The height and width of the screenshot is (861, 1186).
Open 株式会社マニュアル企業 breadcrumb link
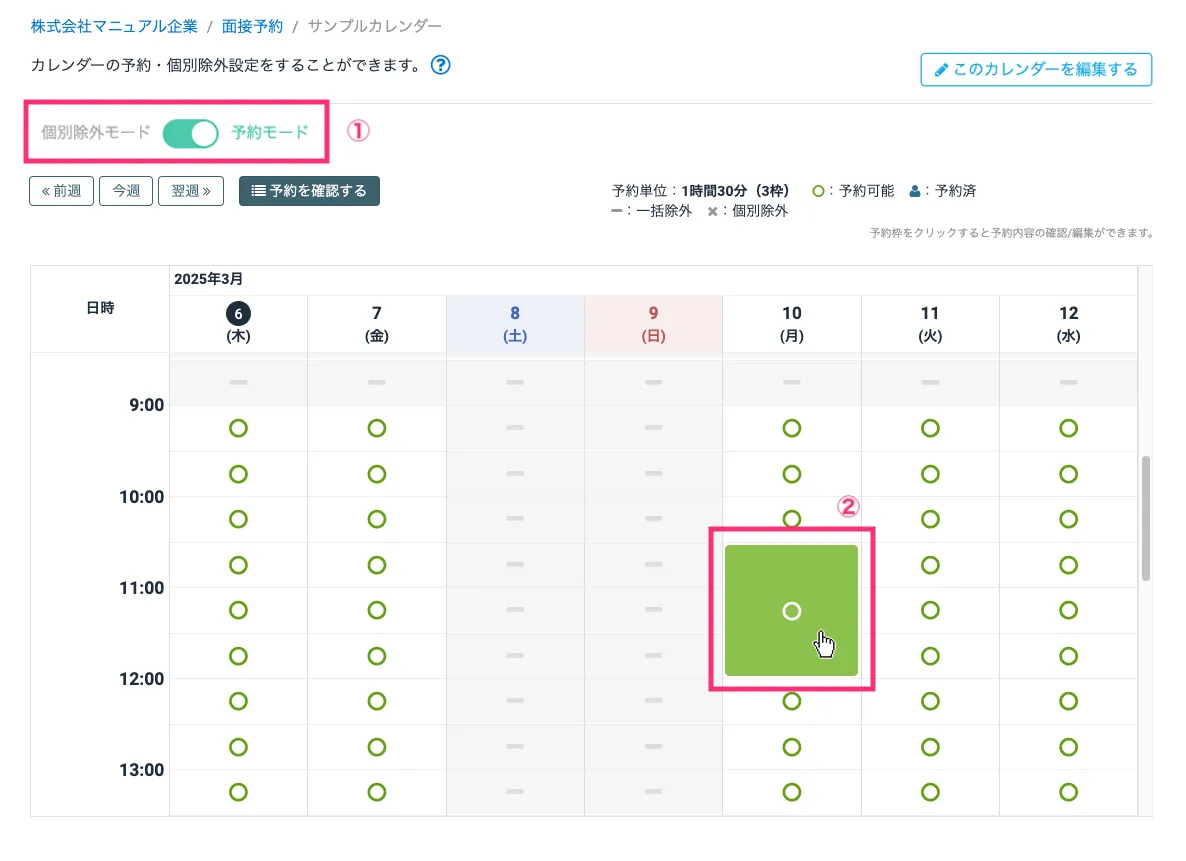114,26
